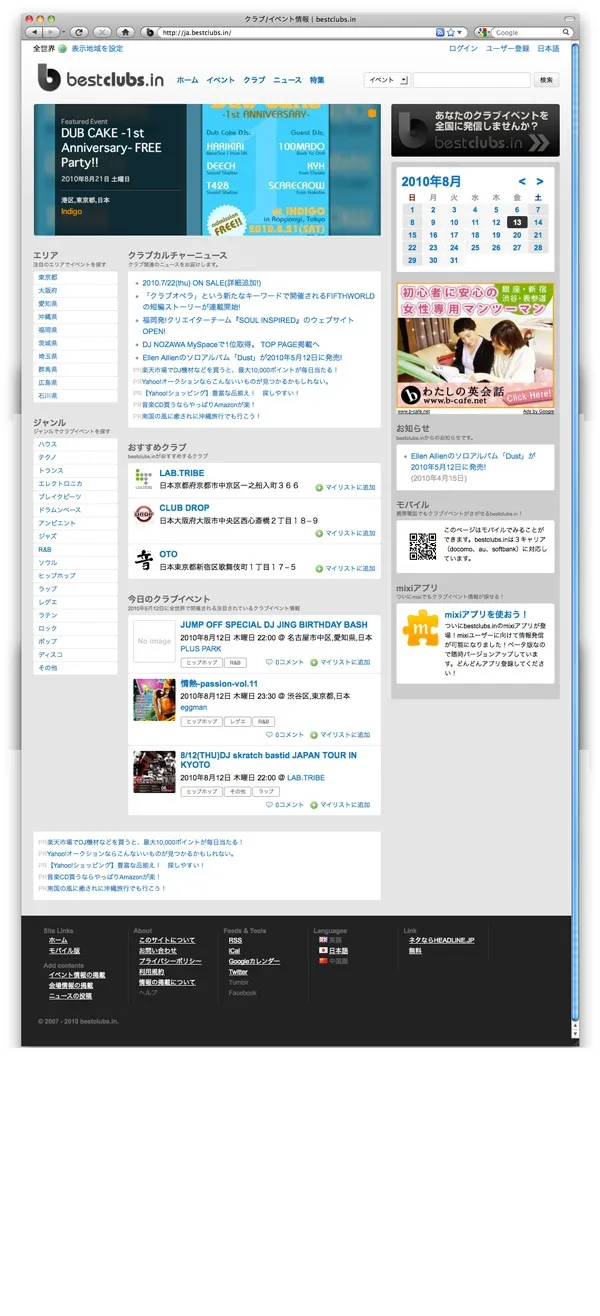Click the Google search engine icon in toolbar
The height and width of the screenshot is (1316, 600).
[481, 33]
